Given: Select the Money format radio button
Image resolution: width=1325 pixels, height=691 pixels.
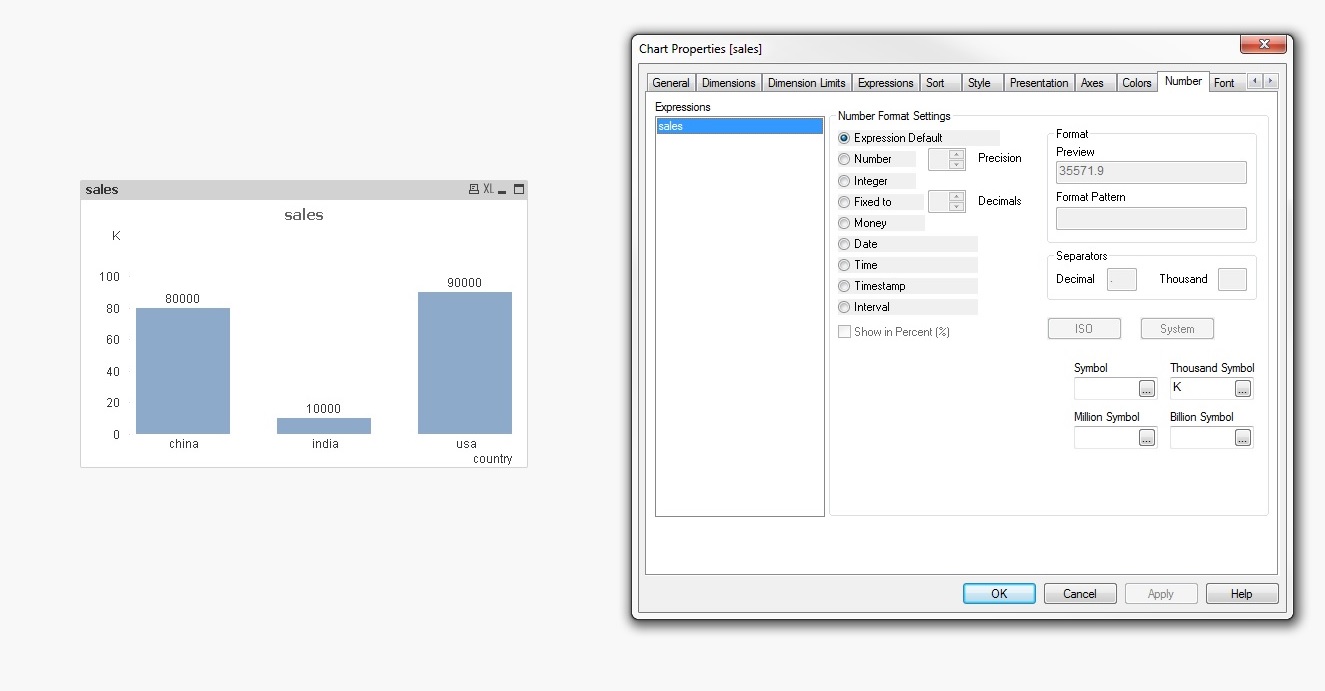Looking at the screenshot, I should tap(844, 223).
